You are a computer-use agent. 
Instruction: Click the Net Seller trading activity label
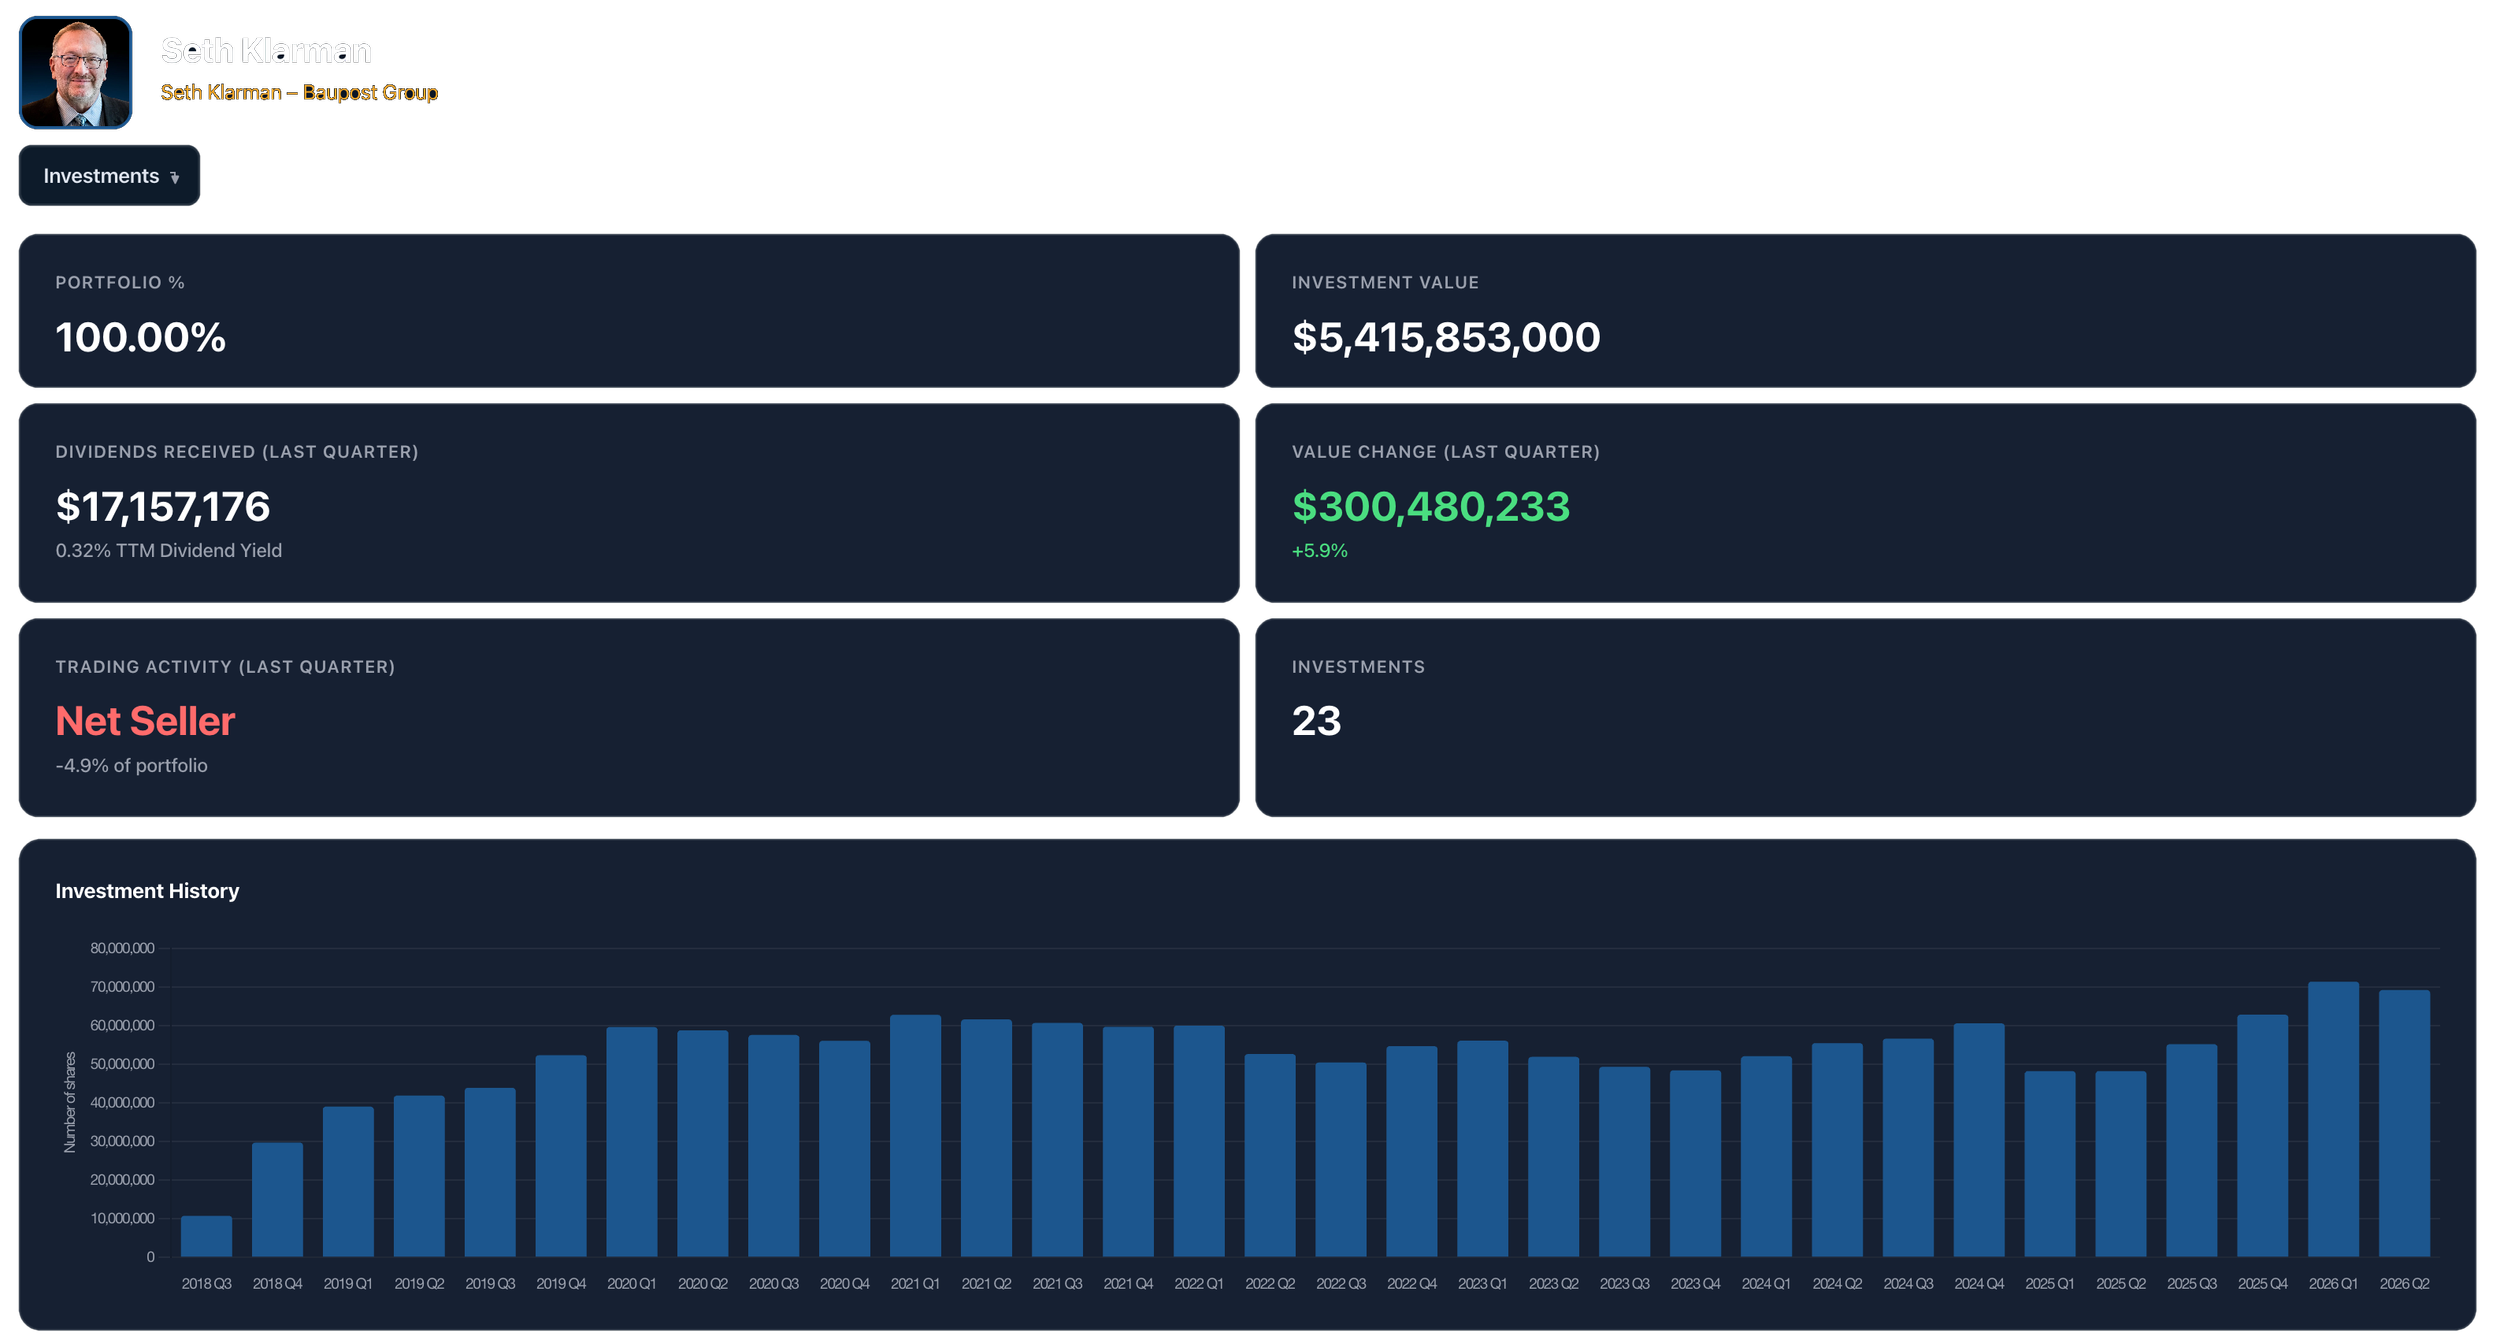(145, 721)
